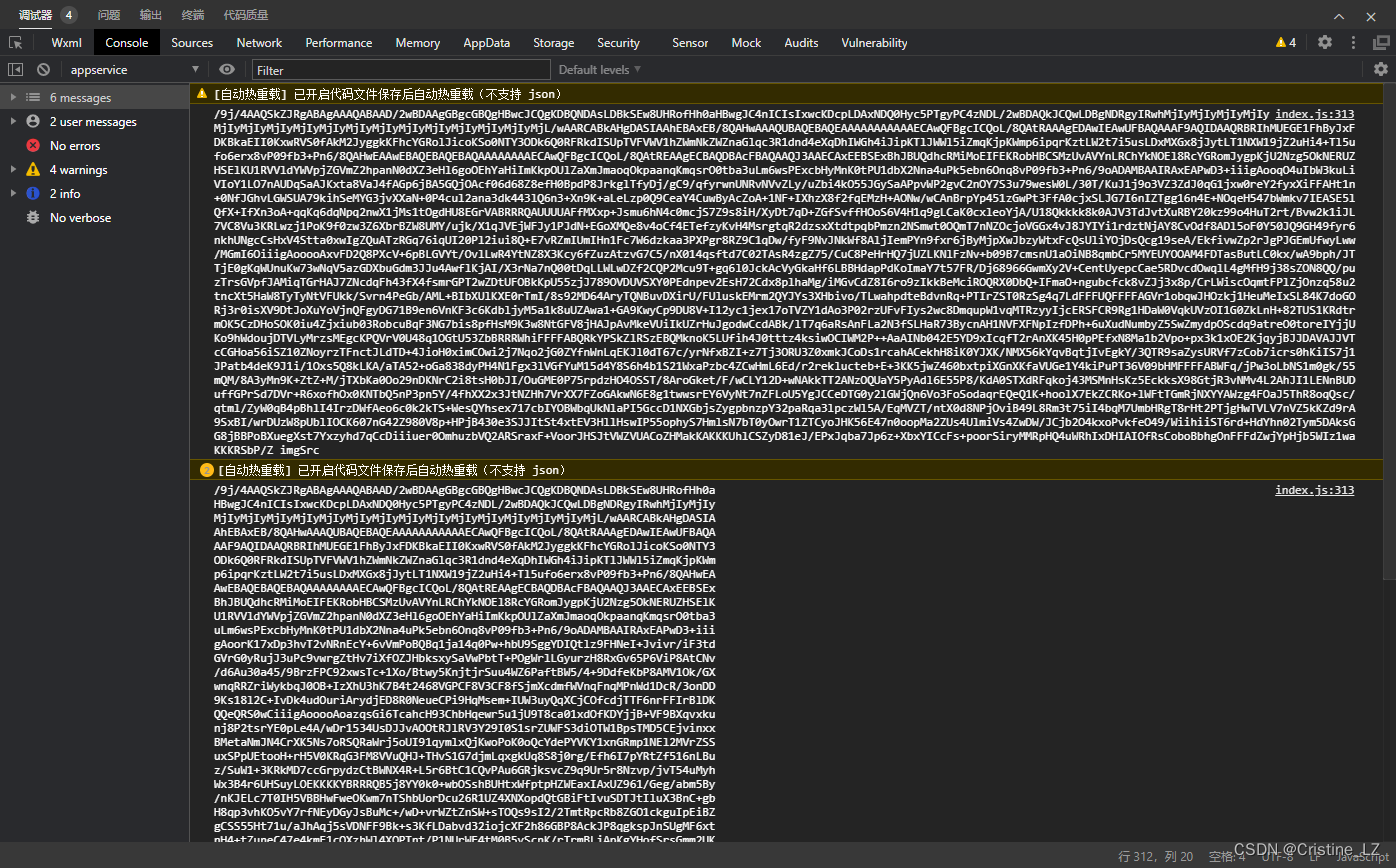This screenshot has height=868, width=1396.
Task: Open the 调试器 panel tab
Action: point(35,15)
